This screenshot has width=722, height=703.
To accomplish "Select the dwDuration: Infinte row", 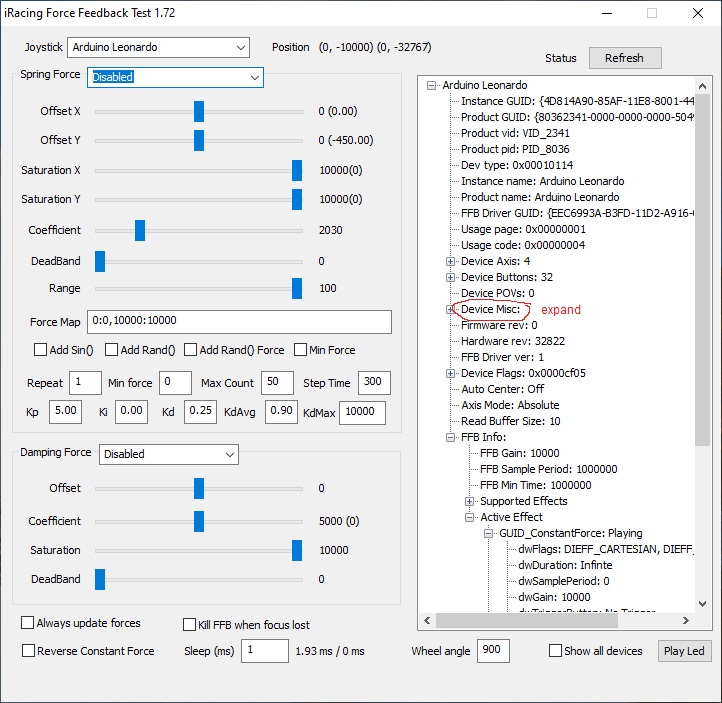I will tap(565, 565).
